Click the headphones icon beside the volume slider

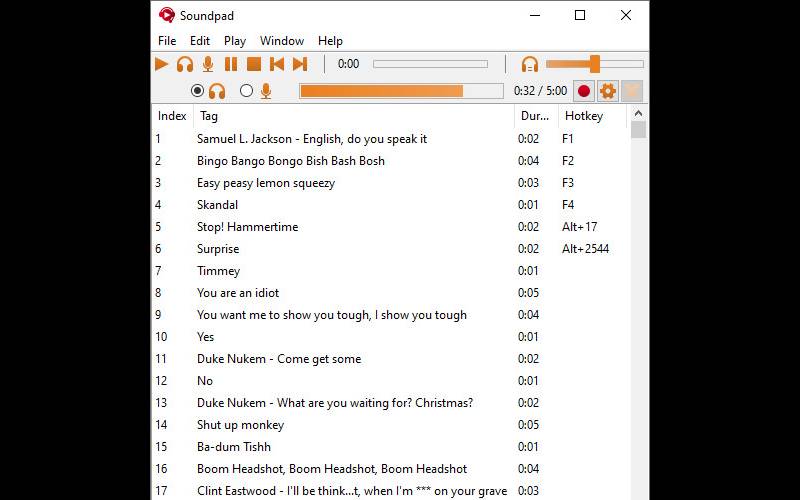coord(530,64)
